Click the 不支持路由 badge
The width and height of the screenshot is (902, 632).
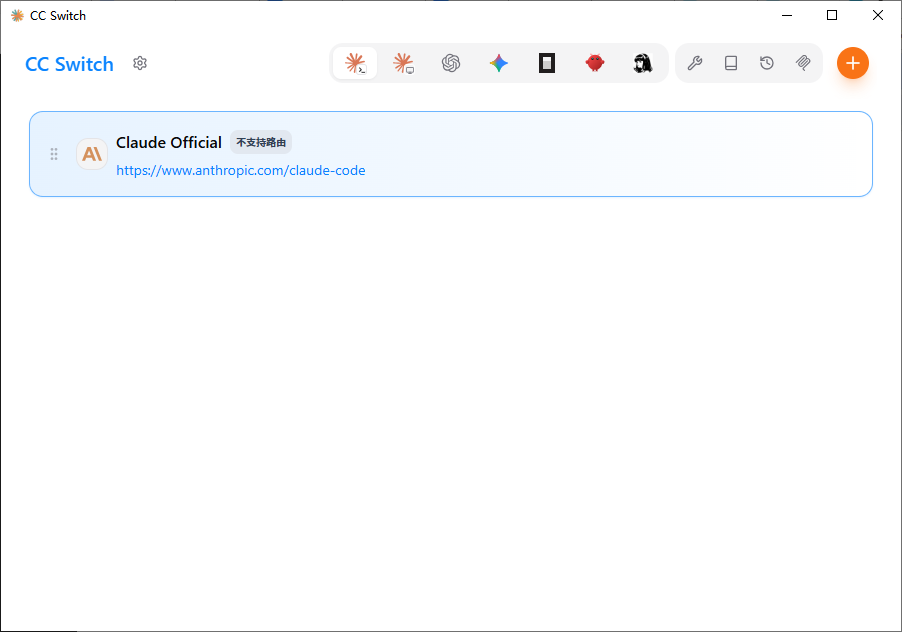261,143
